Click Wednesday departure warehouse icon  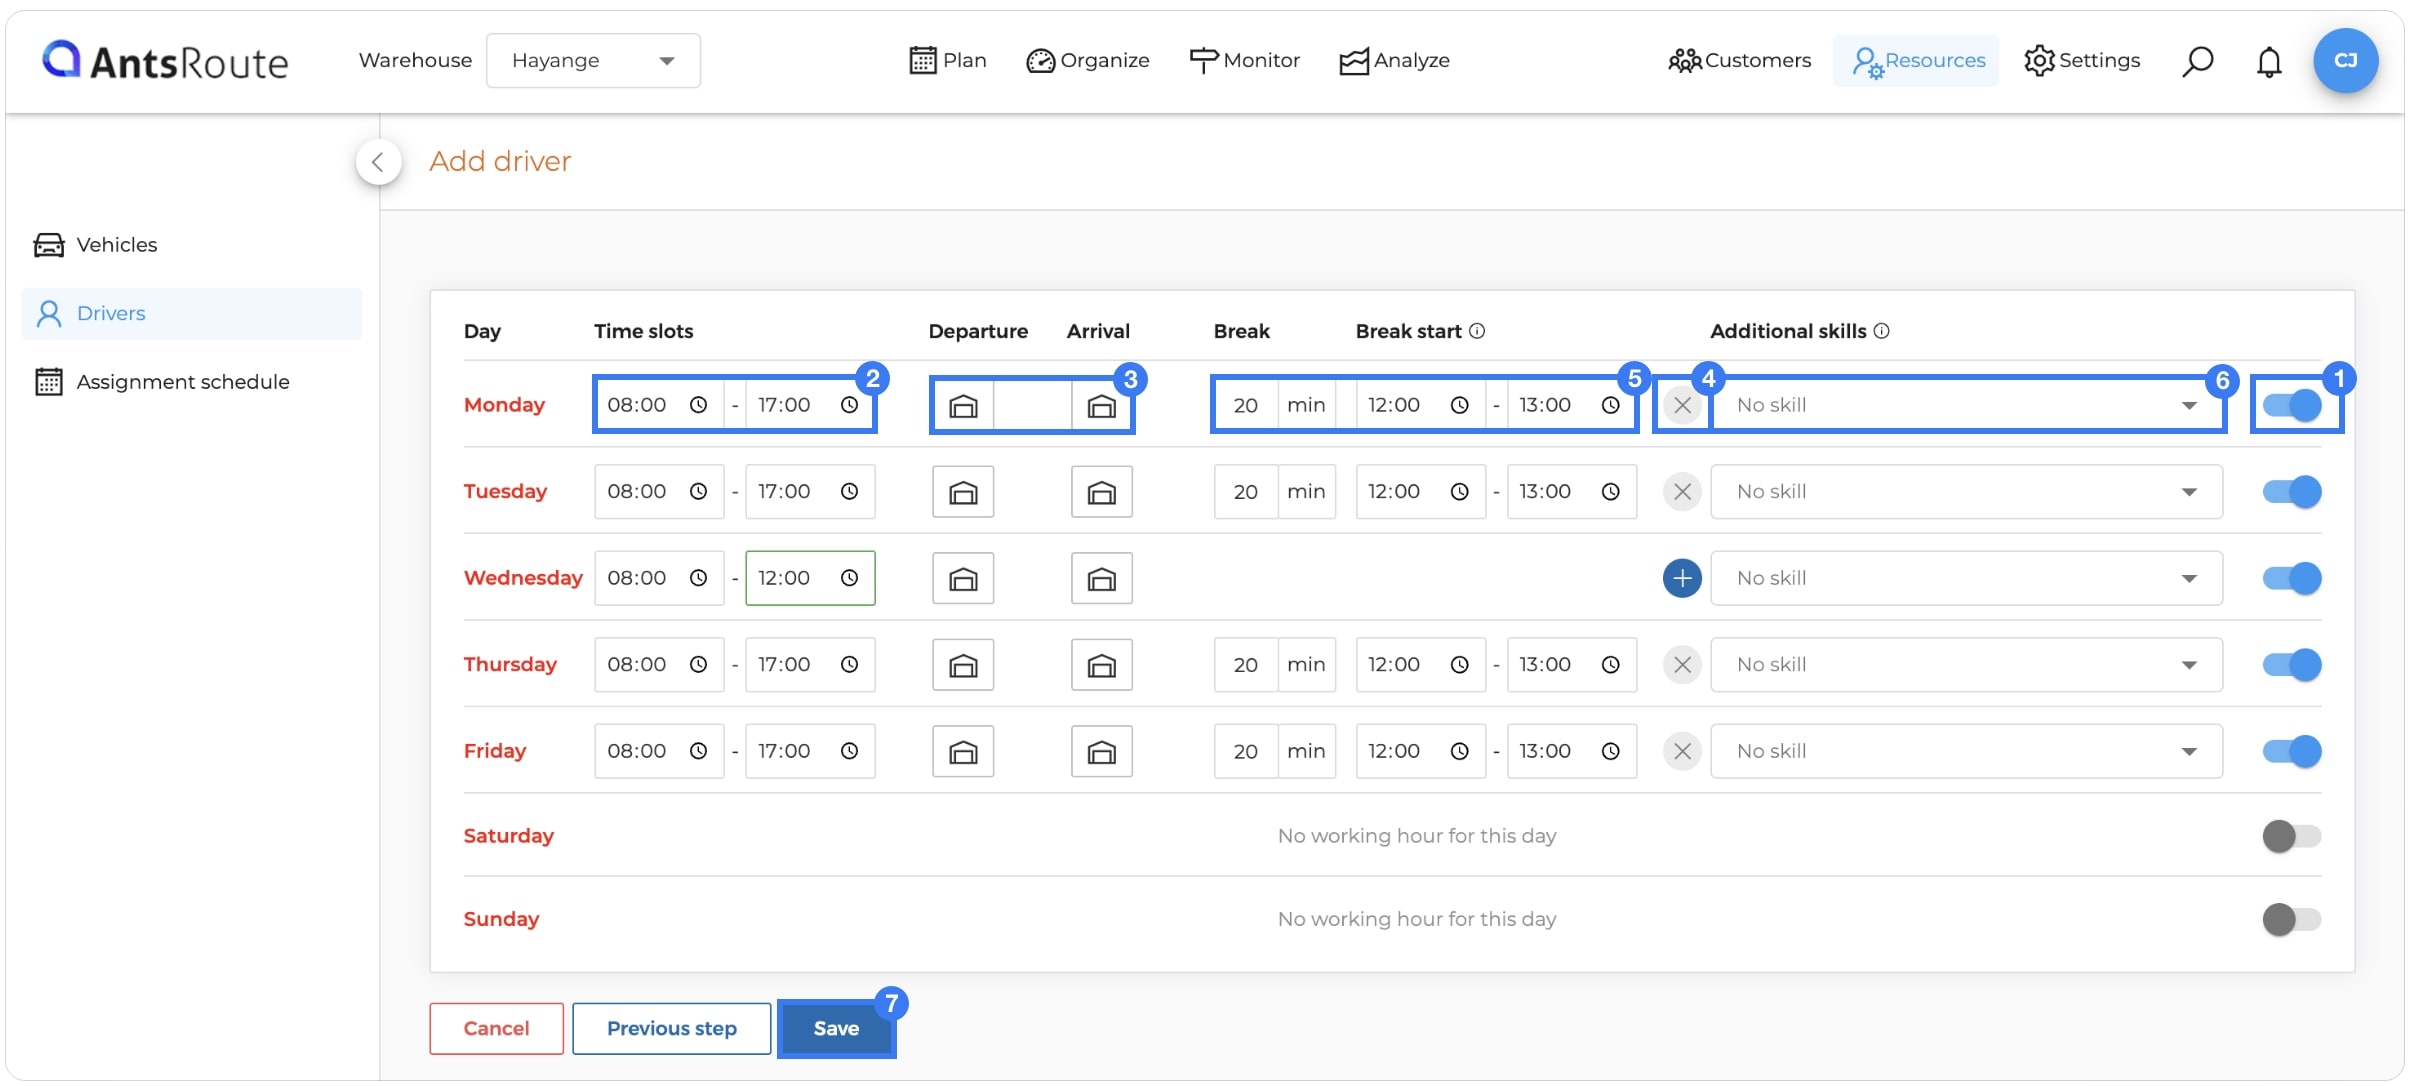pos(963,578)
